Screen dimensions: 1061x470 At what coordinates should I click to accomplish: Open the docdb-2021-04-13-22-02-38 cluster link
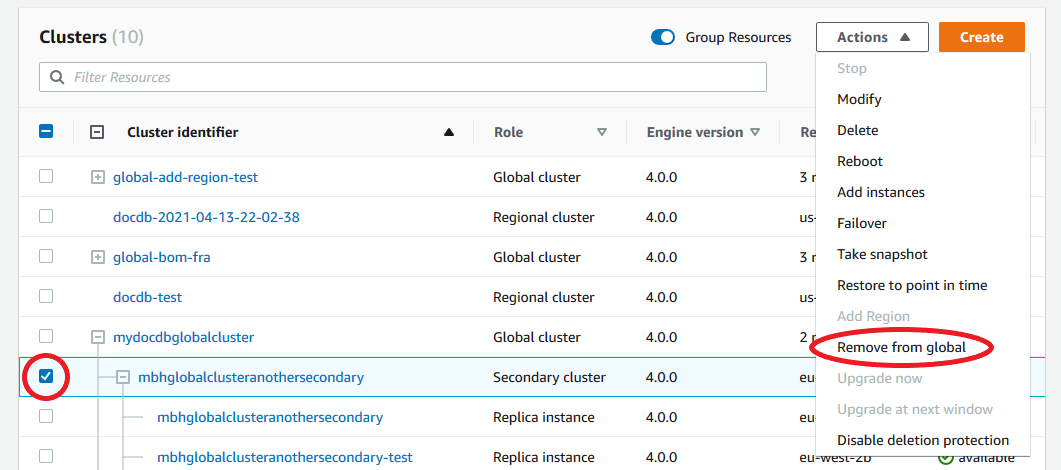coord(206,217)
